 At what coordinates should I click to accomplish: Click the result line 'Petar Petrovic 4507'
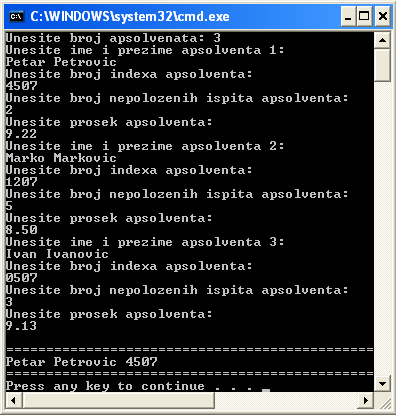[82, 362]
